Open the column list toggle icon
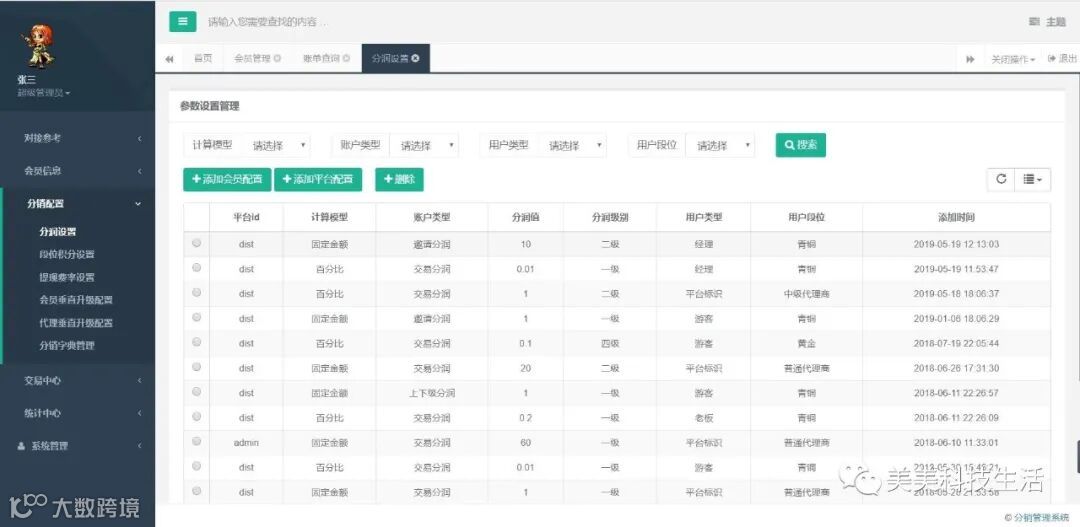Image resolution: width=1080 pixels, height=527 pixels. (x=1032, y=179)
